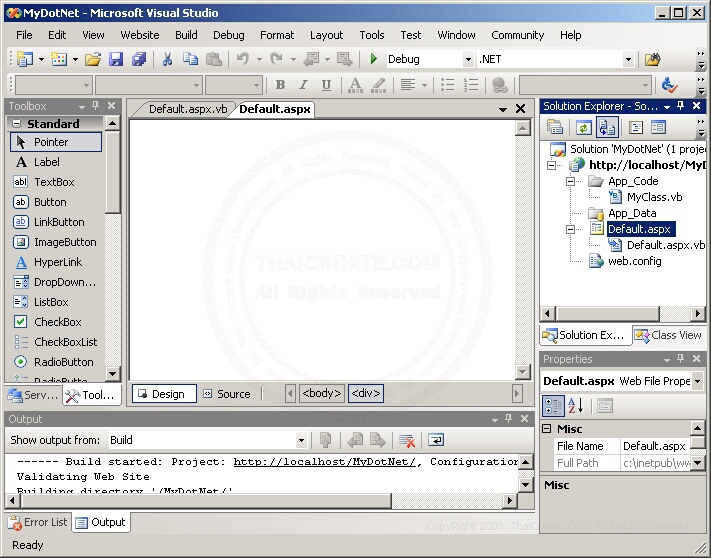Click the Add New Item icon
This screenshot has width=711, height=558.
pyautogui.click(x=59, y=59)
